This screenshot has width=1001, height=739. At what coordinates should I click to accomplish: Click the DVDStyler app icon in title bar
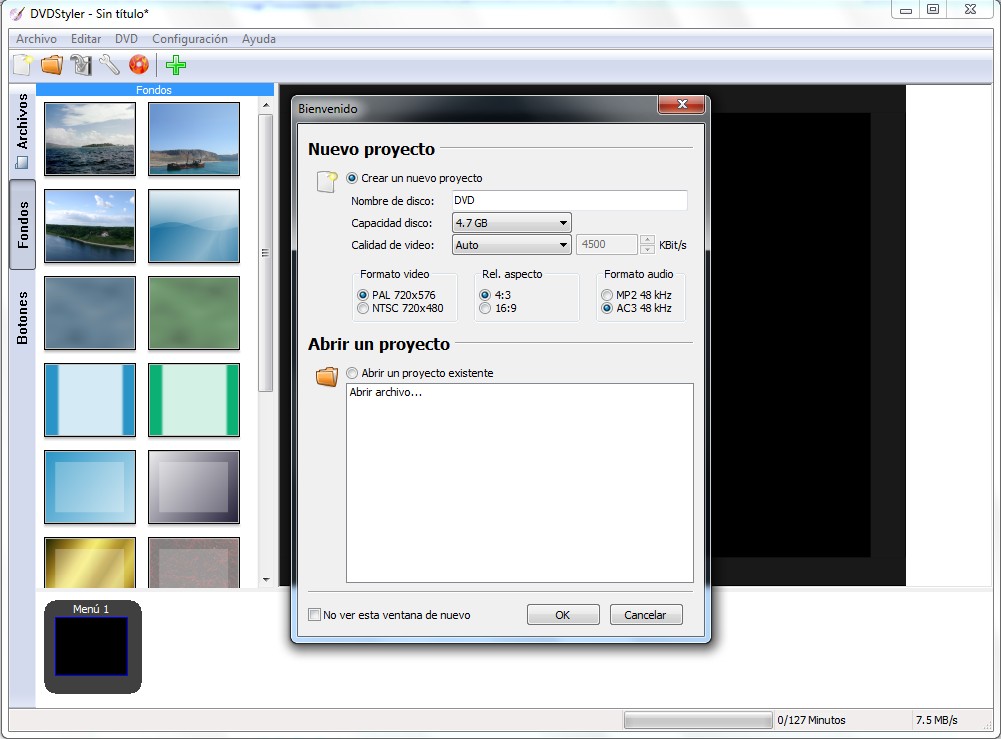point(17,13)
